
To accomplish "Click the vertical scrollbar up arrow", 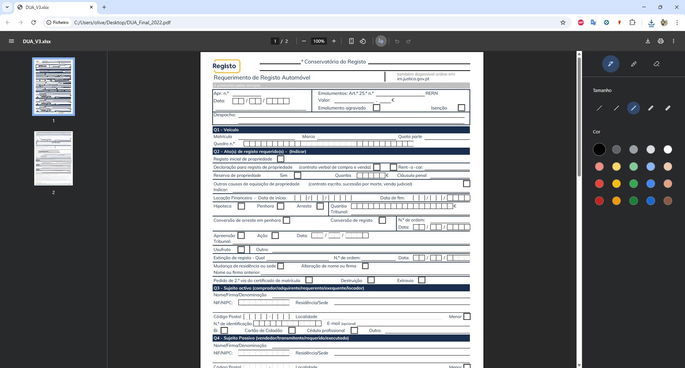I will tap(579, 54).
